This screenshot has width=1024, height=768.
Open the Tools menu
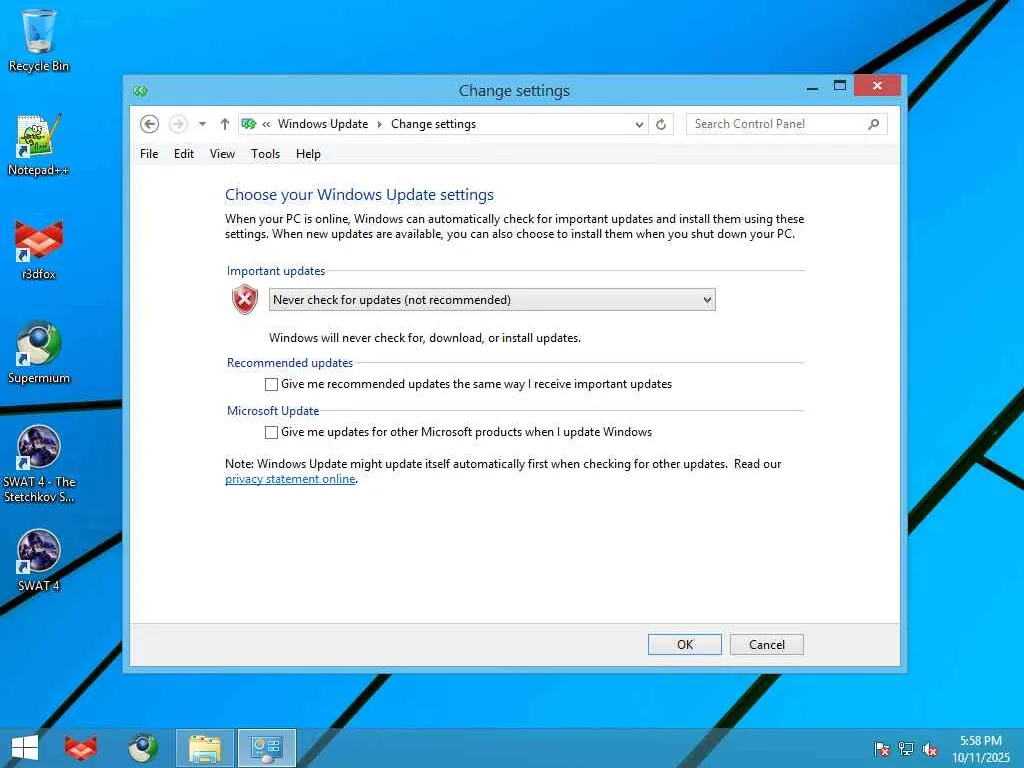coord(265,154)
